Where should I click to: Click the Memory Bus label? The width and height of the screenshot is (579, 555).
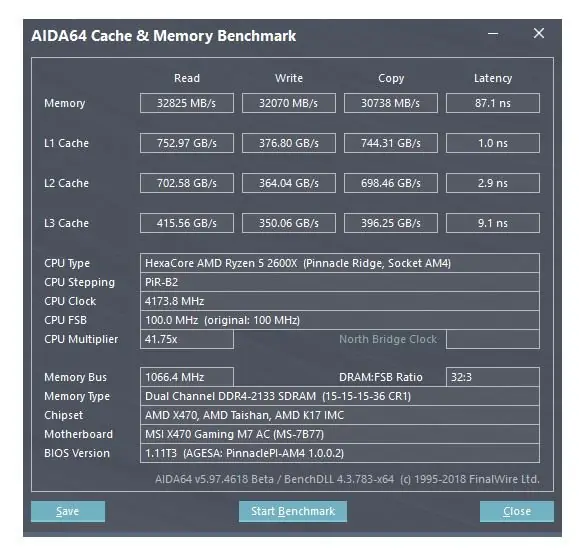click(x=75, y=377)
